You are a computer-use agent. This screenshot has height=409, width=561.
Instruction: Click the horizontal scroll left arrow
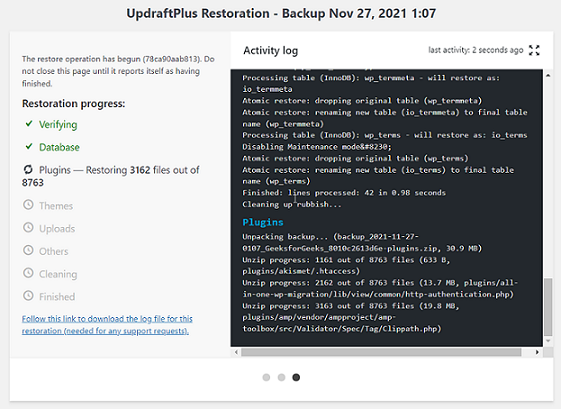point(236,352)
